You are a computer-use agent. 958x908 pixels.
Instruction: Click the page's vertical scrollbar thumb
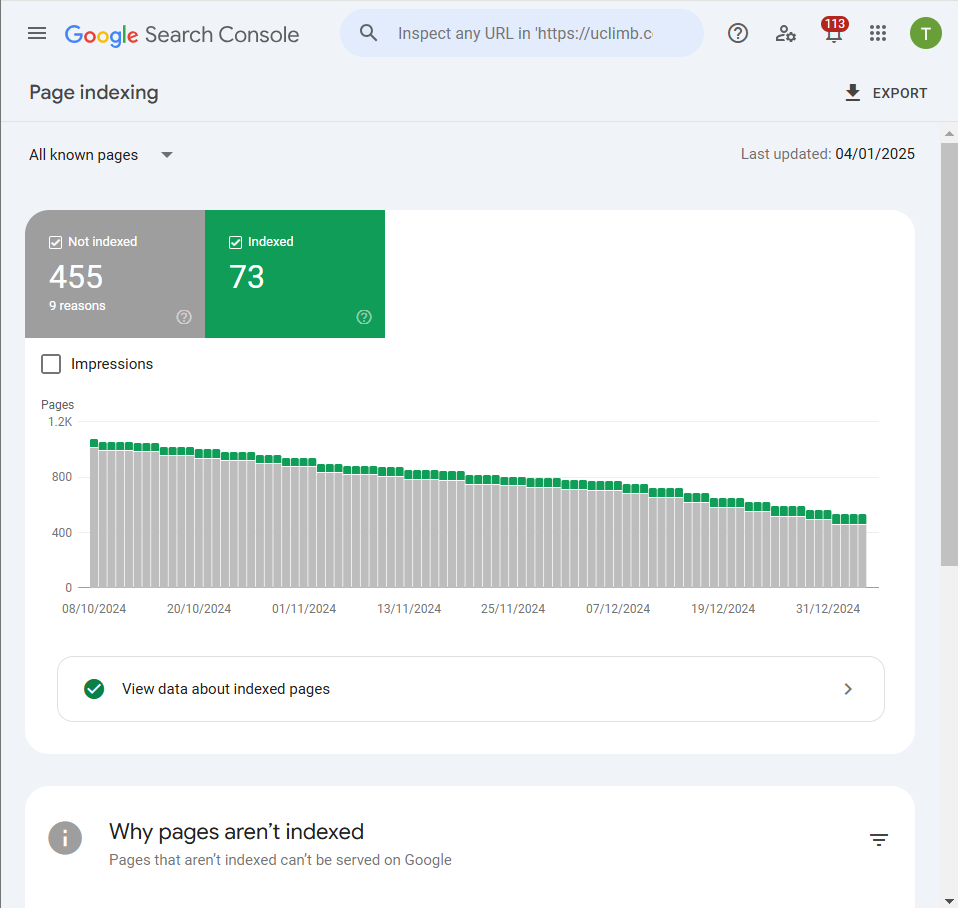(949, 350)
